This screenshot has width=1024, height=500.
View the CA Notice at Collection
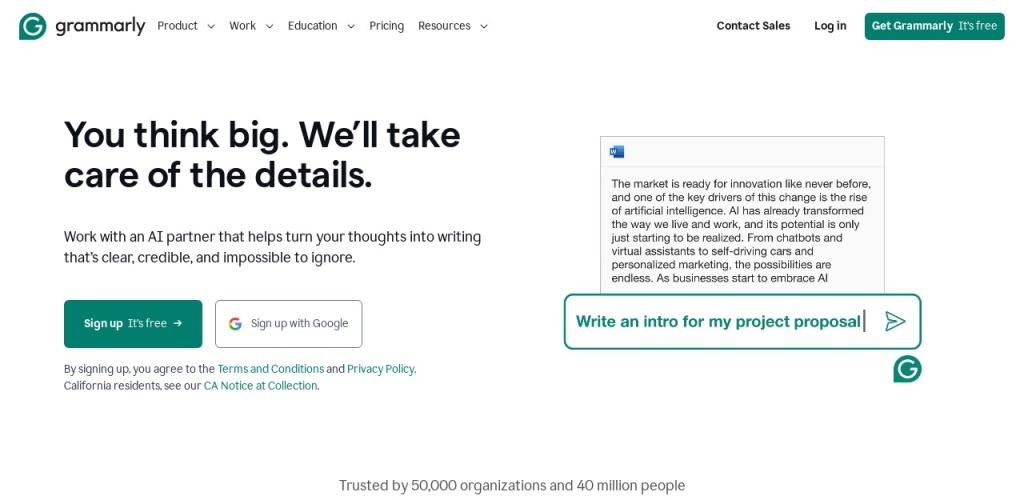pos(260,386)
